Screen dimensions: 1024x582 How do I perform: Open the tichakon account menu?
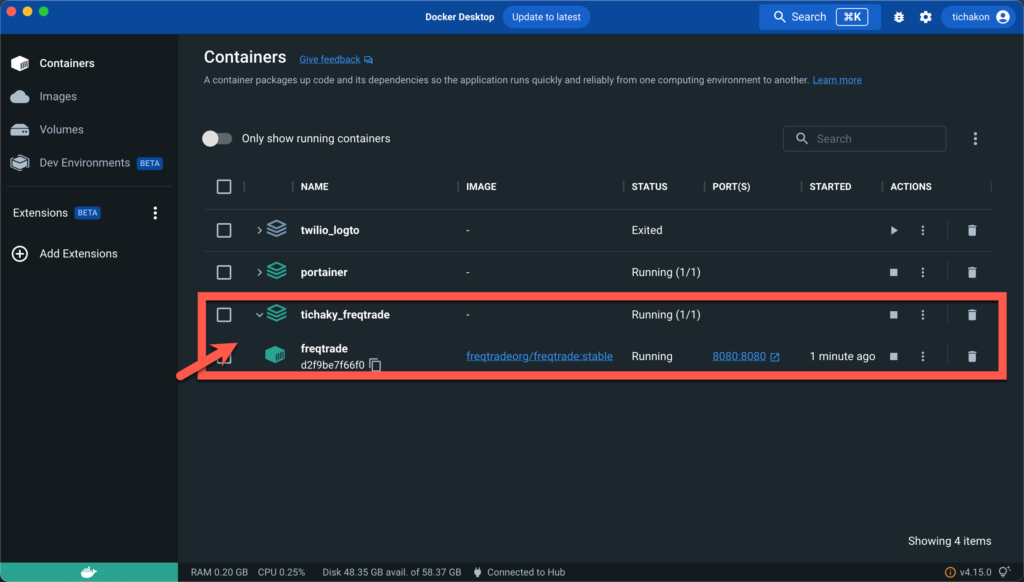point(978,17)
